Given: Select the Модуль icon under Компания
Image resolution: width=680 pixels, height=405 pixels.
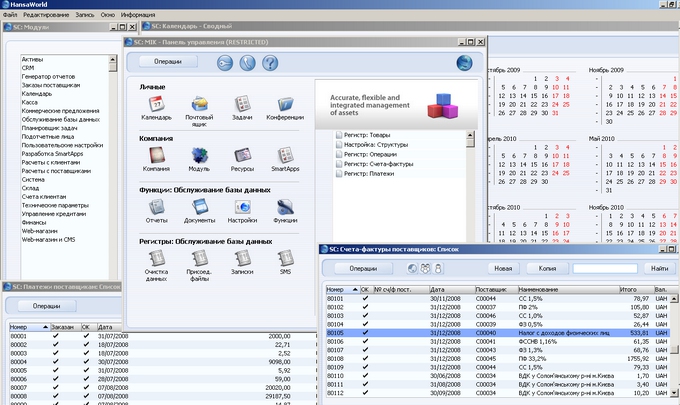Looking at the screenshot, I should pos(199,154).
